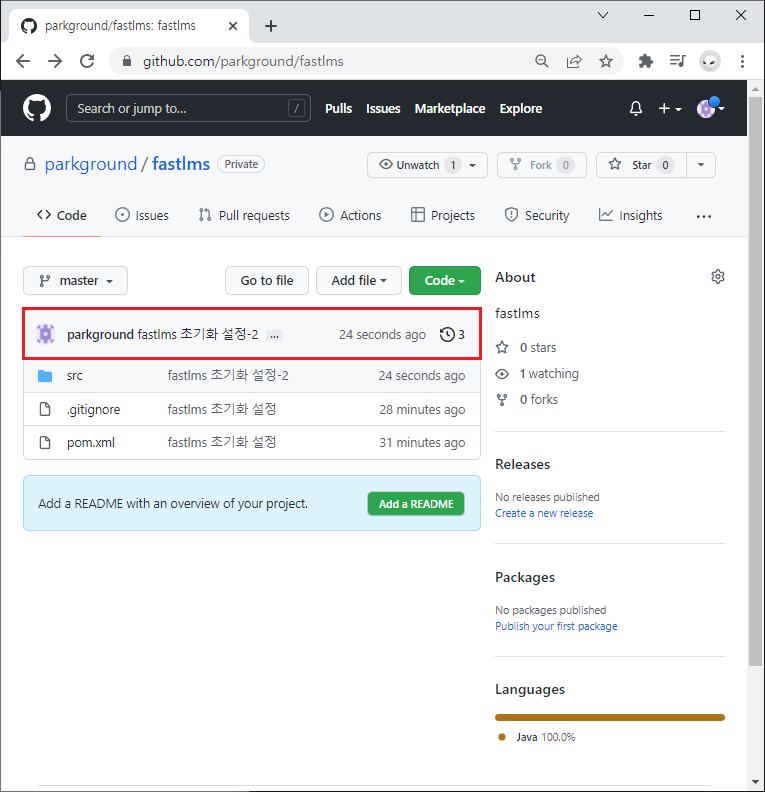Click the new tab plus button

tap(271, 26)
